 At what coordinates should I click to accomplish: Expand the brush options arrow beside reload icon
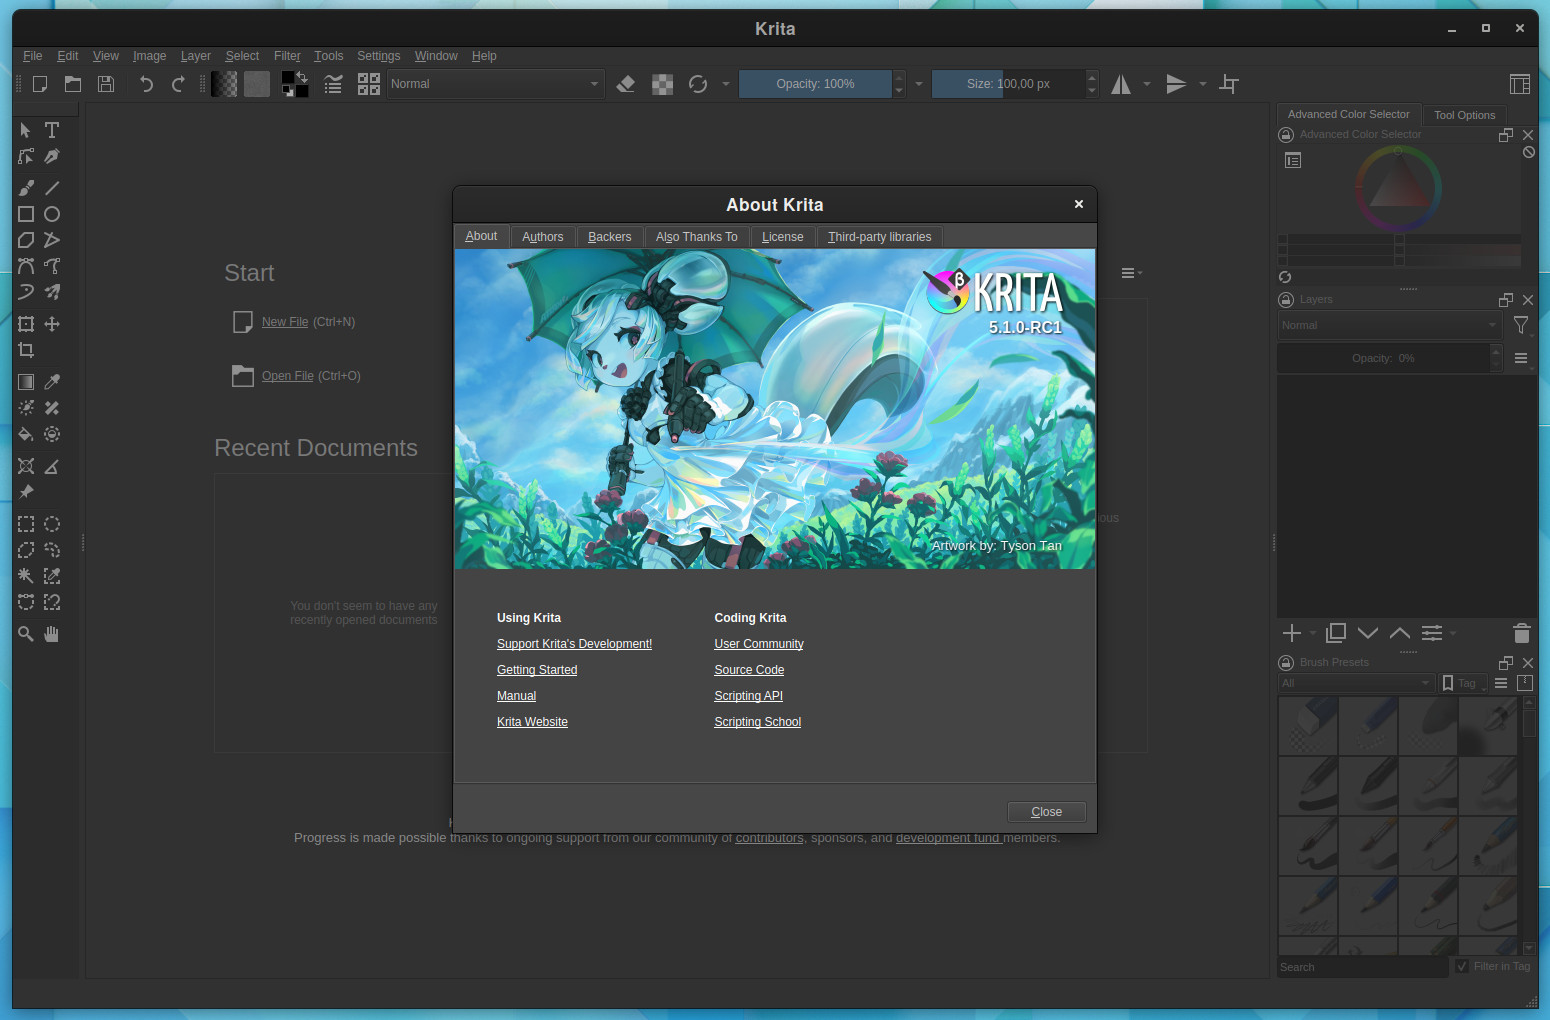pyautogui.click(x=726, y=84)
